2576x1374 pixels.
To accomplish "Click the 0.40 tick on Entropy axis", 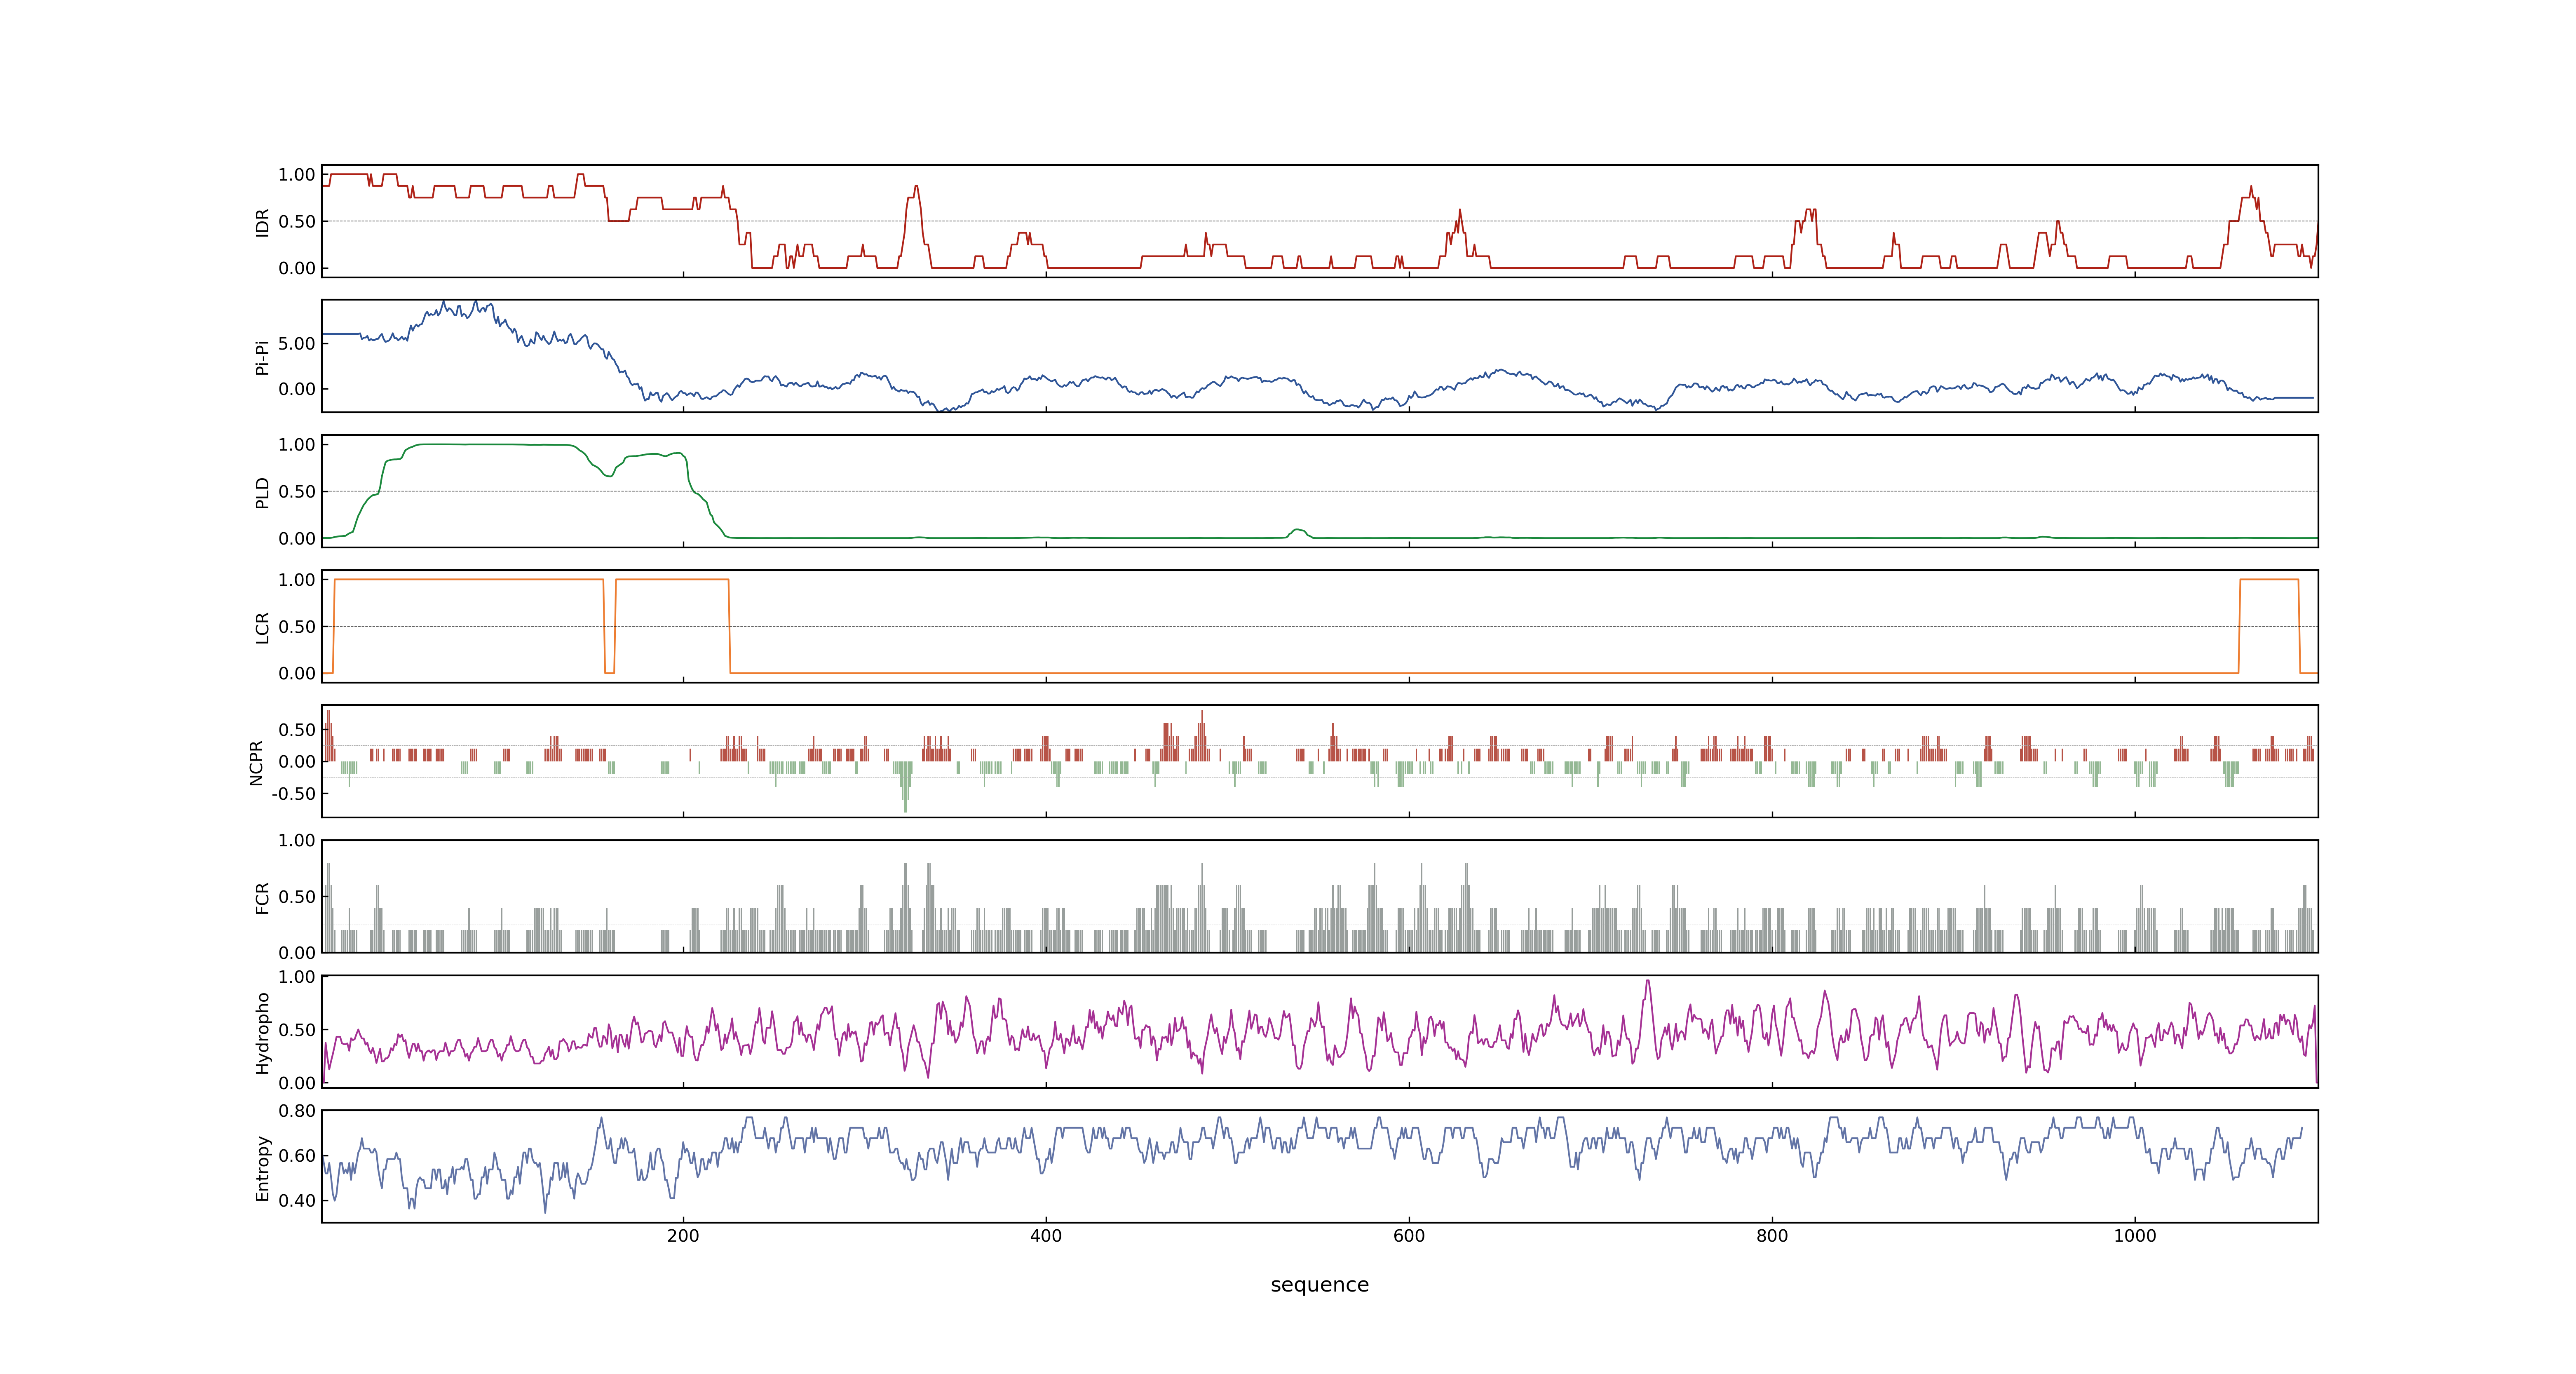I will pyautogui.click(x=297, y=1201).
